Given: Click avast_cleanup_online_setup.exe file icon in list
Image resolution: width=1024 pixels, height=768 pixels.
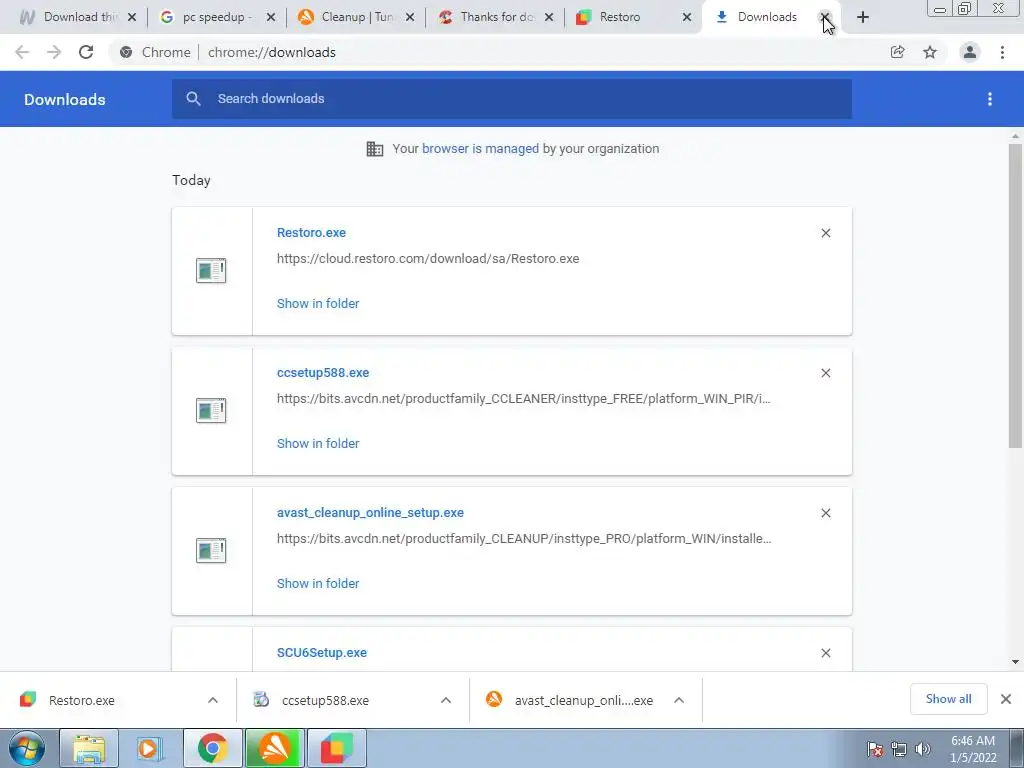Looking at the screenshot, I should (211, 551).
